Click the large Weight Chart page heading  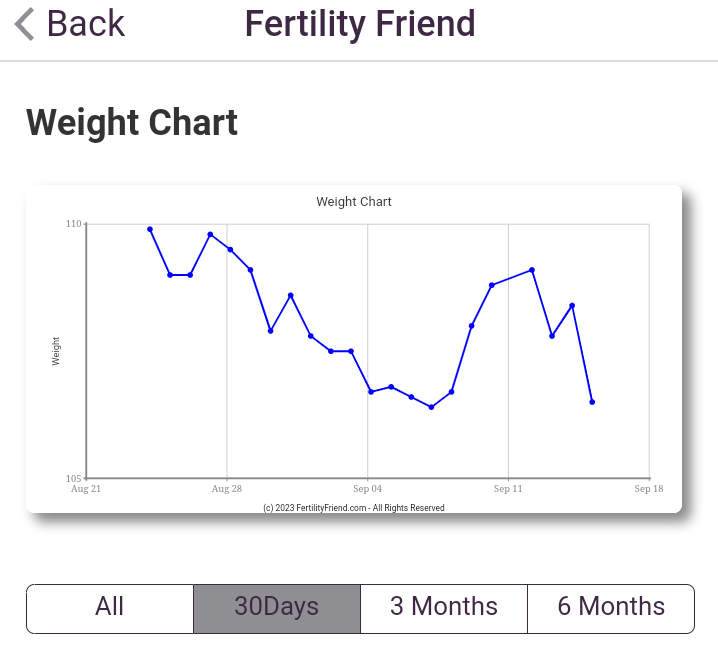tap(132, 123)
